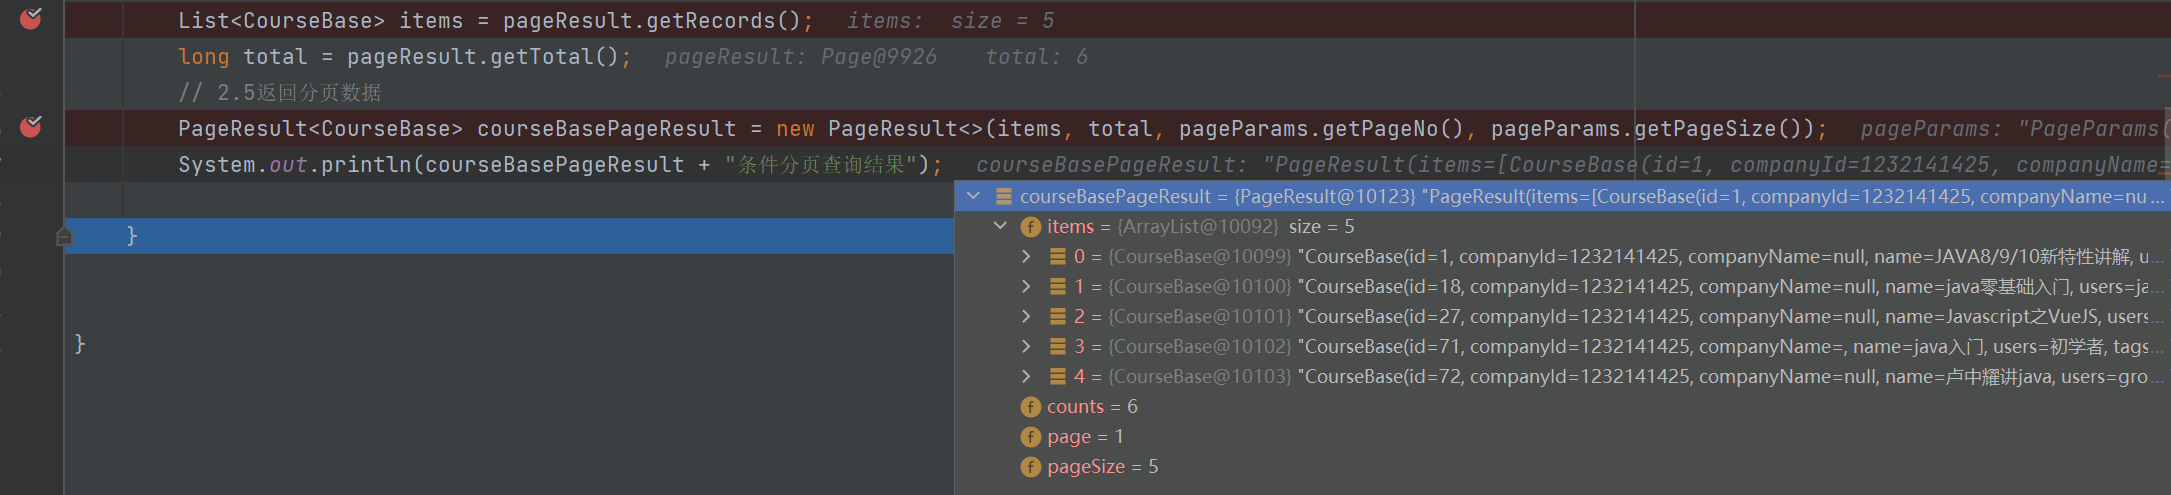Select field icon of items node

(x=1031, y=227)
